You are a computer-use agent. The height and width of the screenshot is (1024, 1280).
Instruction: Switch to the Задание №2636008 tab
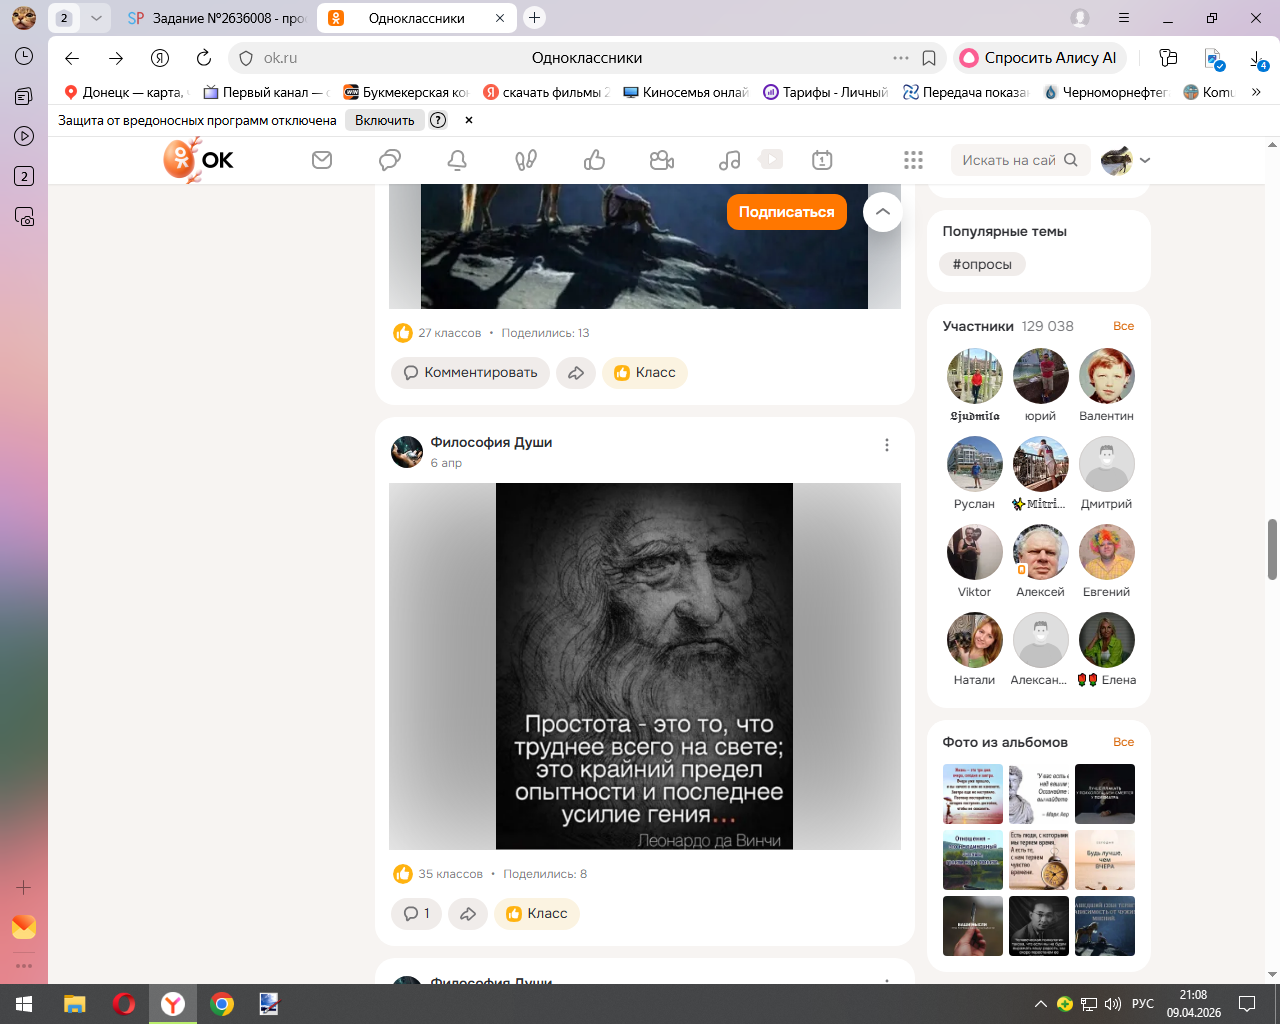[216, 18]
